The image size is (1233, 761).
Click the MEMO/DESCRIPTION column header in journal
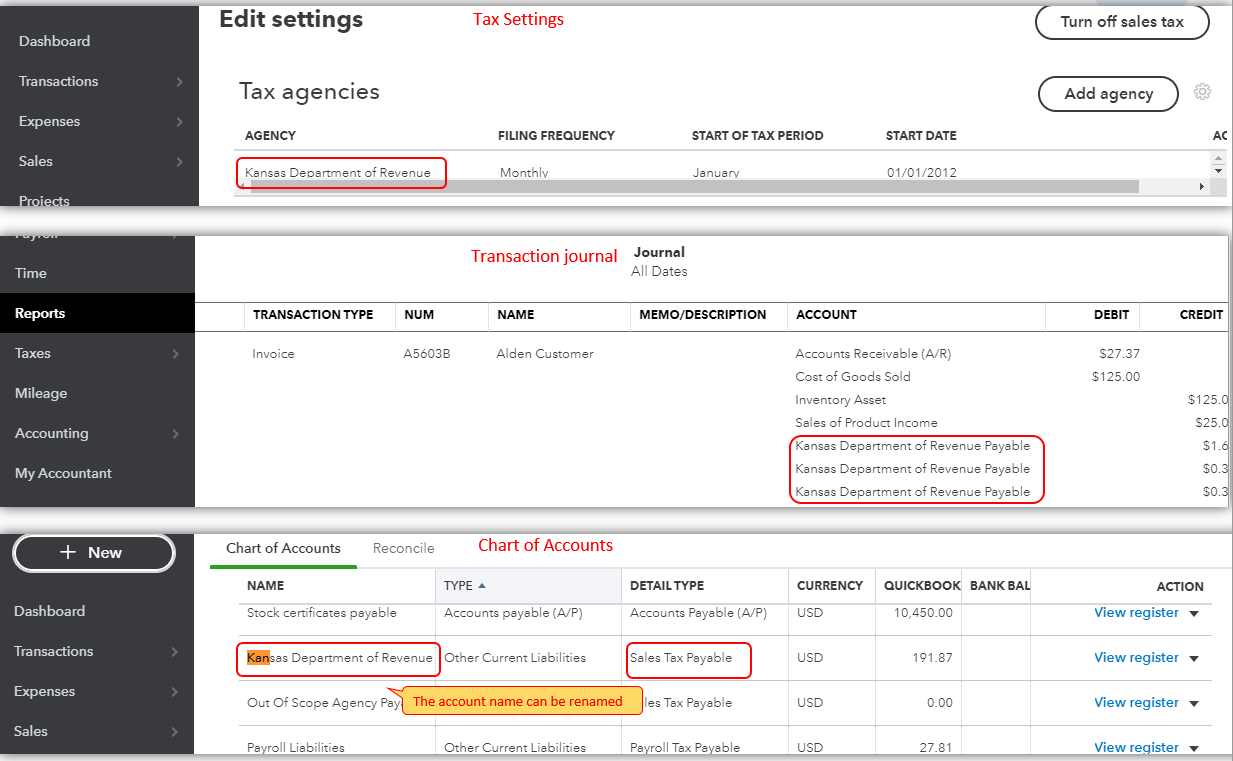pyautogui.click(x=703, y=314)
